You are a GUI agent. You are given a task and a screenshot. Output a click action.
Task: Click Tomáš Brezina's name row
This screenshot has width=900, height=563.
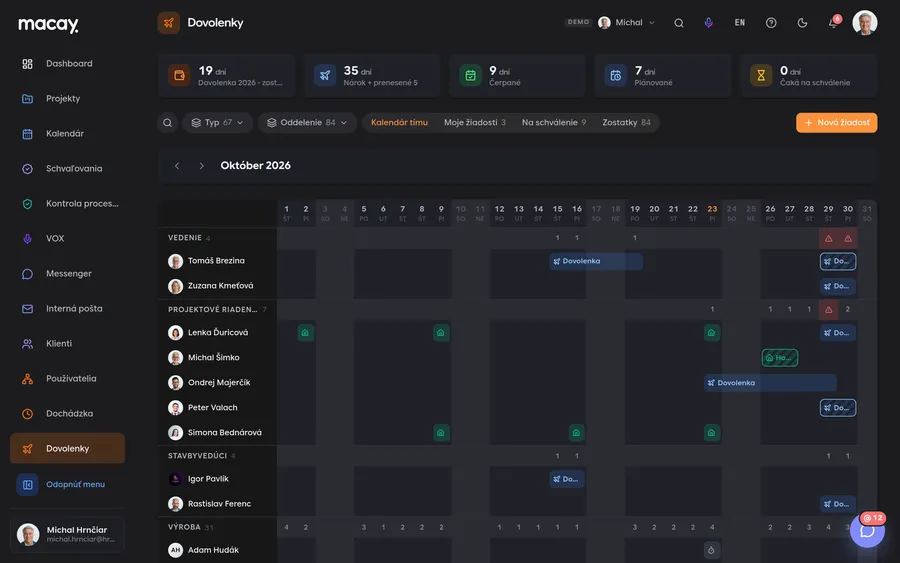tap(218, 261)
